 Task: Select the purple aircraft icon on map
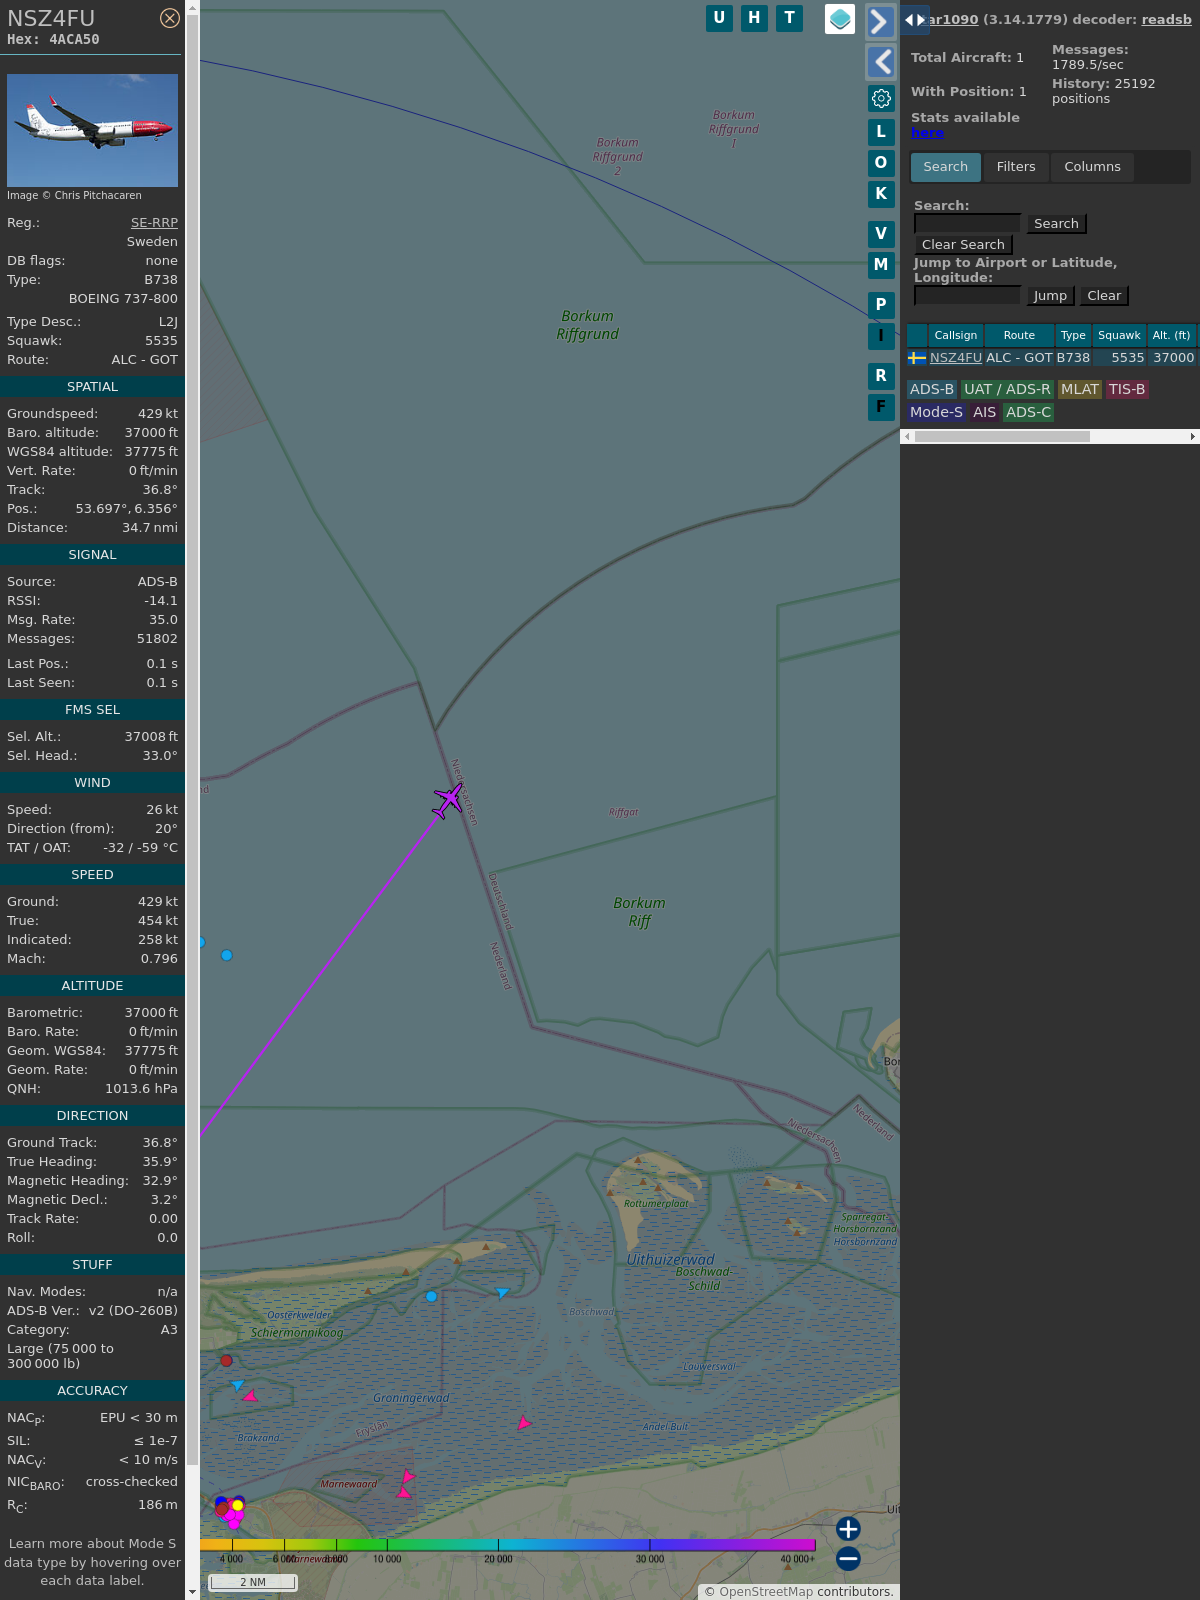point(449,800)
